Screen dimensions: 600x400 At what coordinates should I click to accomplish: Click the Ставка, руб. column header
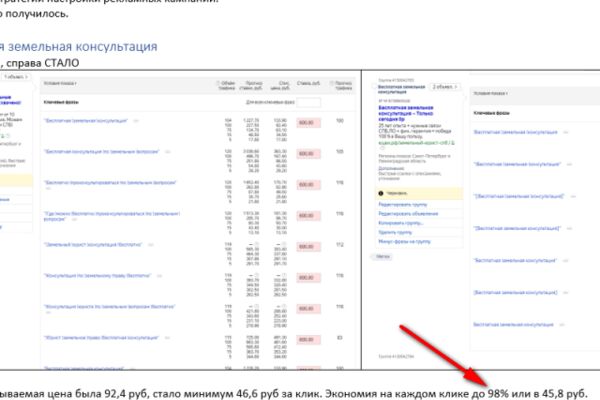click(x=308, y=83)
